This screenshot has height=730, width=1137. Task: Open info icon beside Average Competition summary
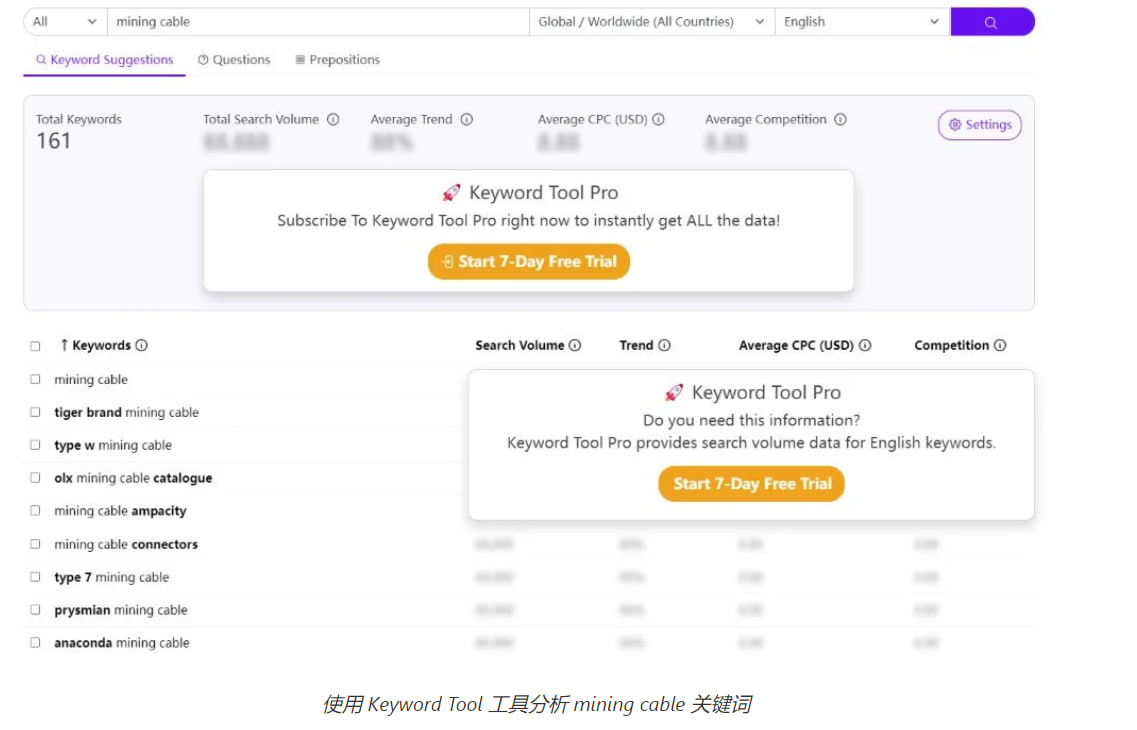[840, 120]
